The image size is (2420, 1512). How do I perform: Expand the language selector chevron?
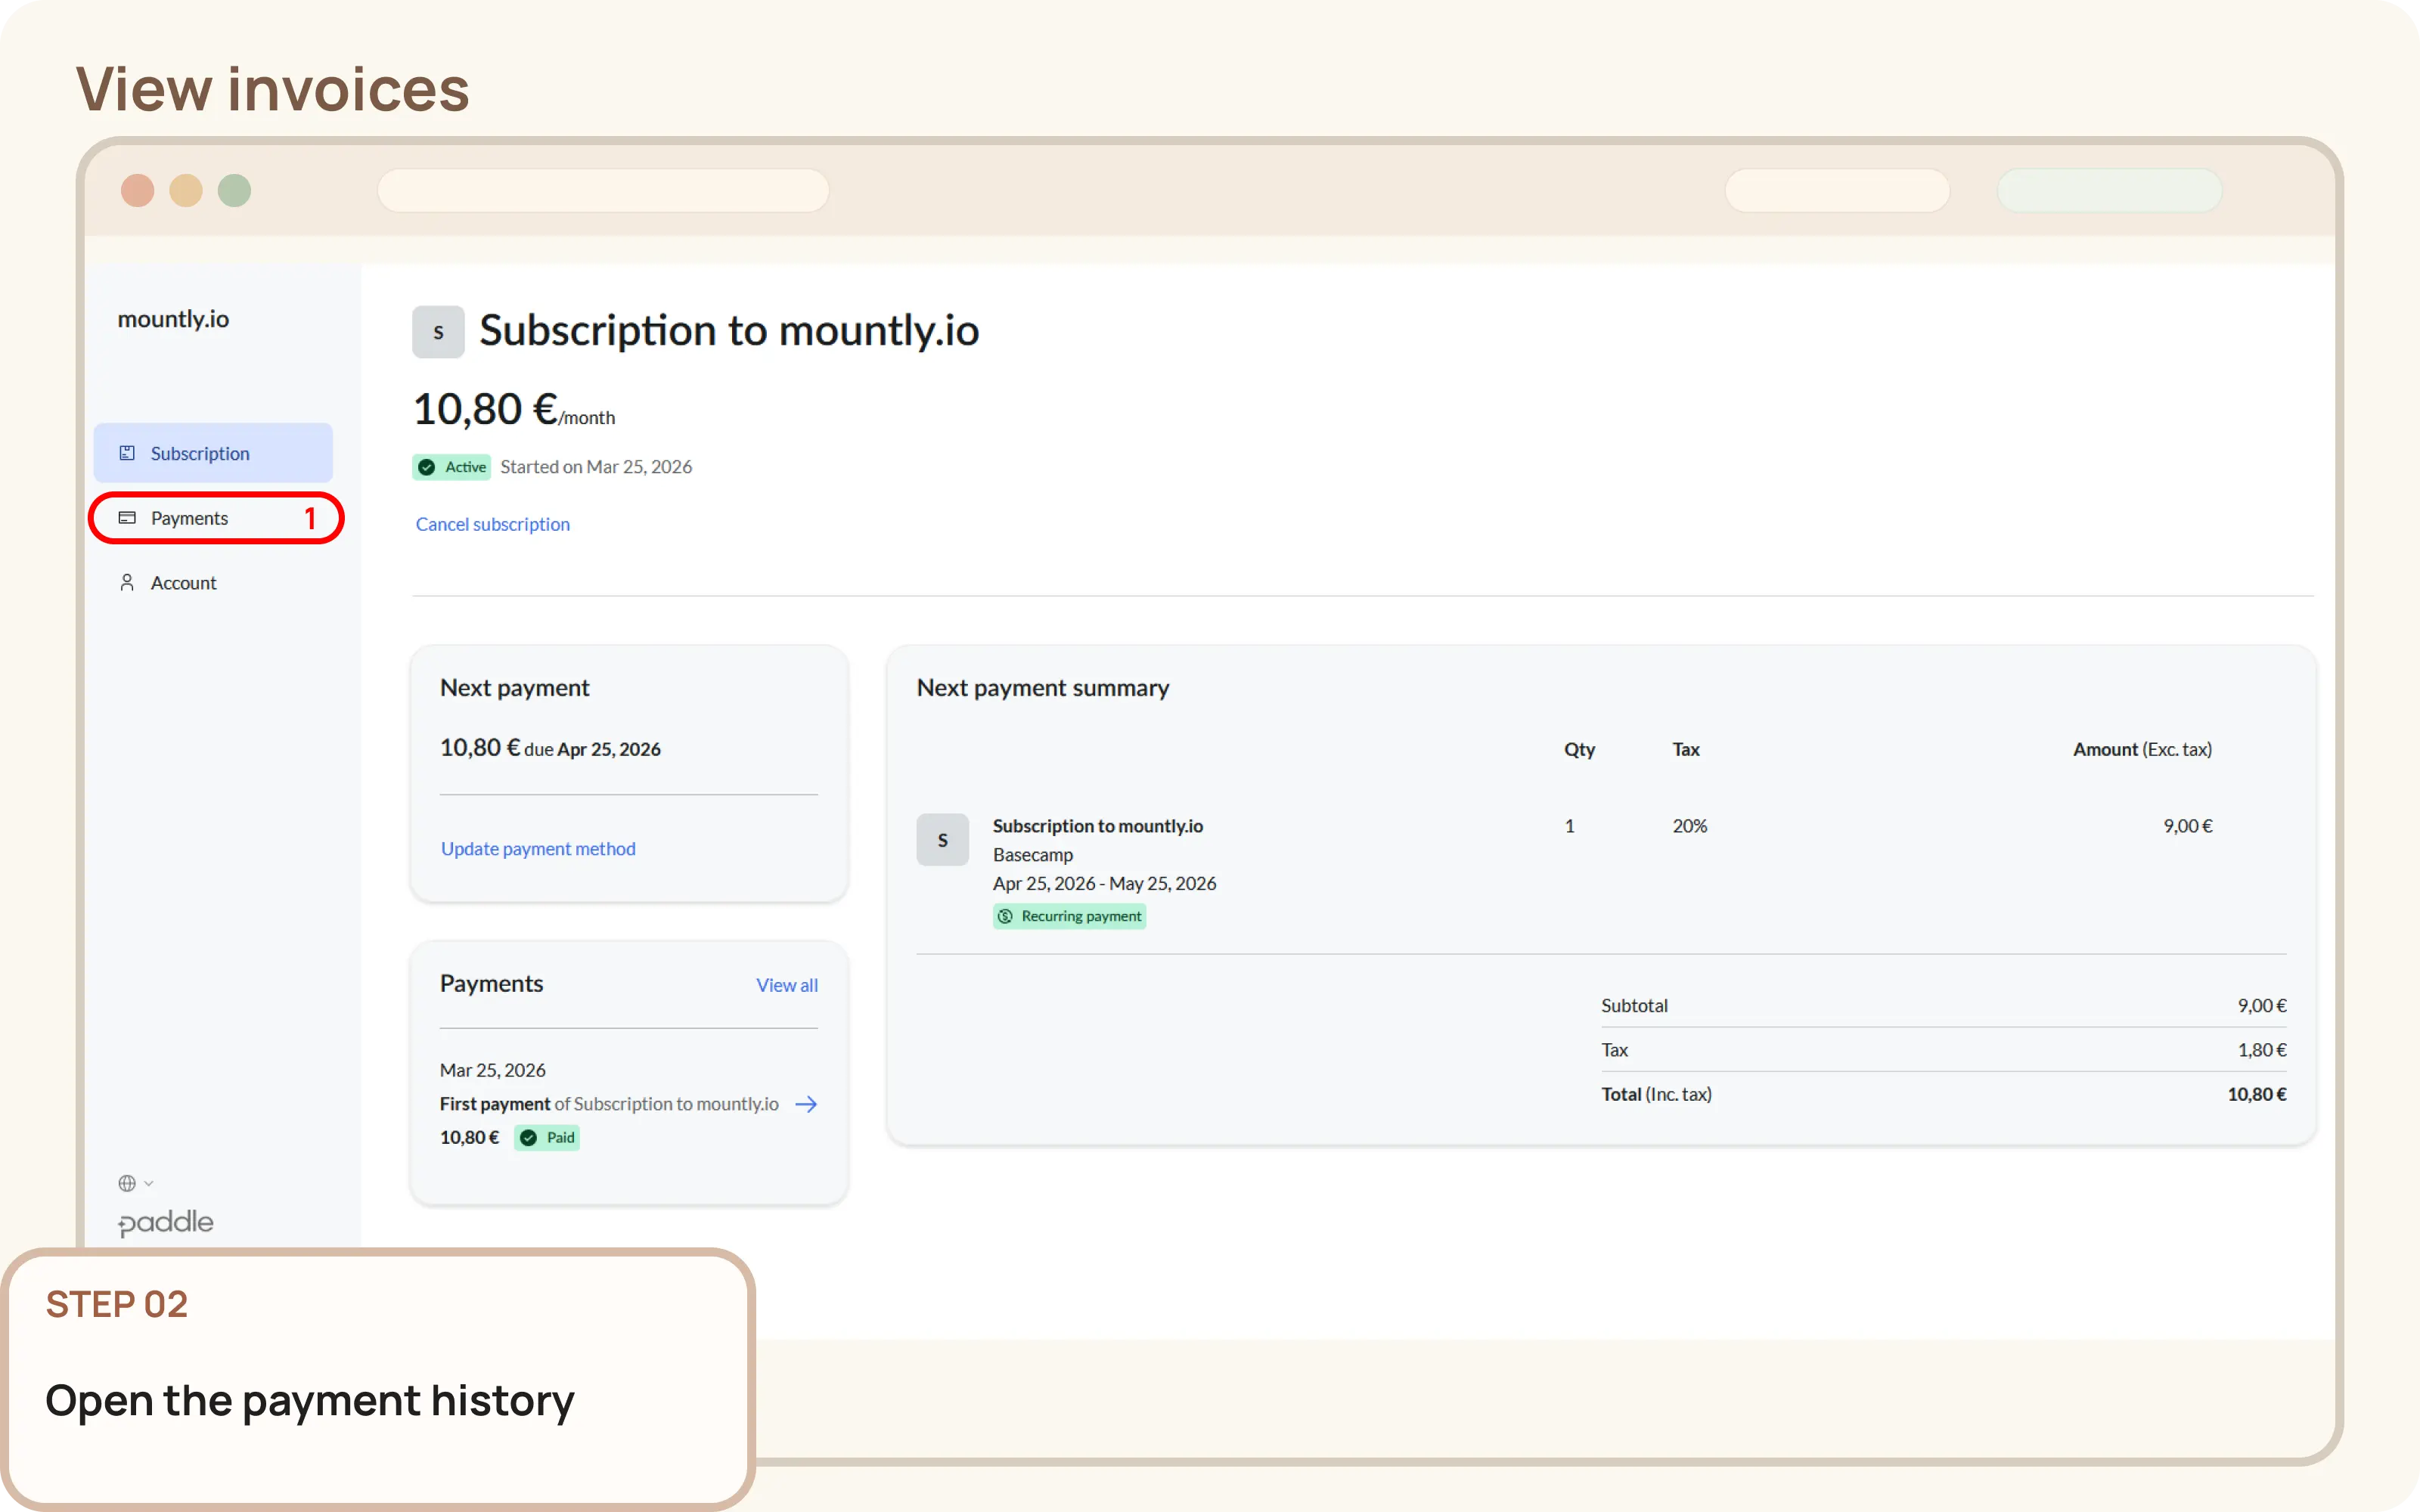point(148,1183)
